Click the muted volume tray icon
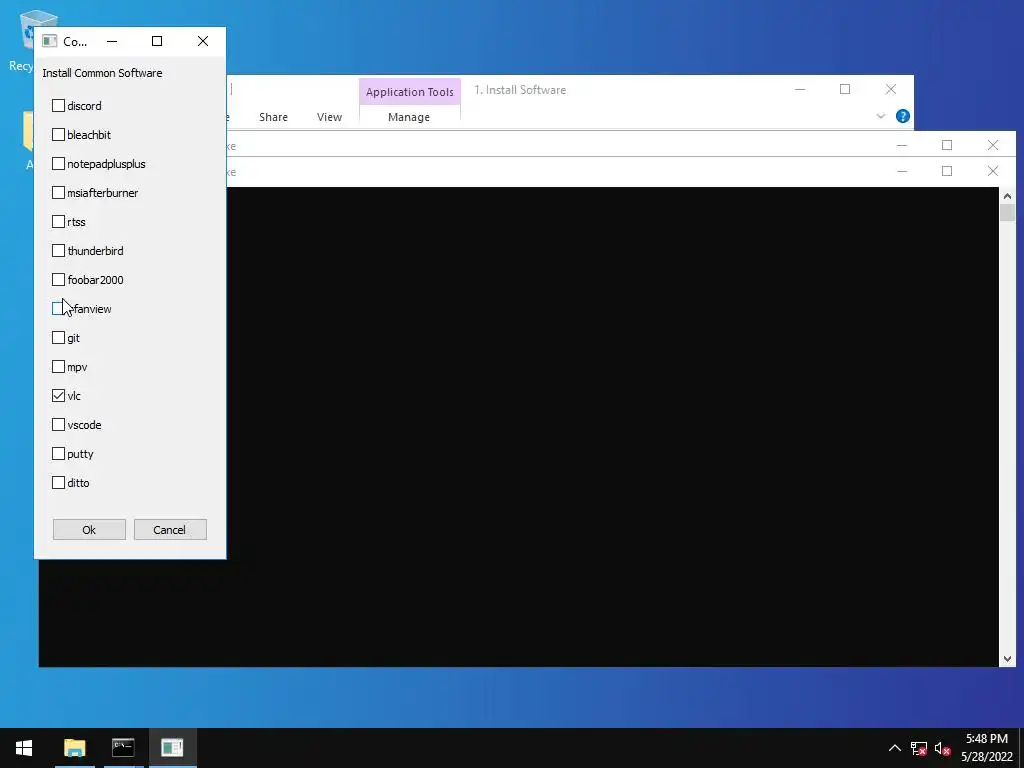 pos(942,748)
